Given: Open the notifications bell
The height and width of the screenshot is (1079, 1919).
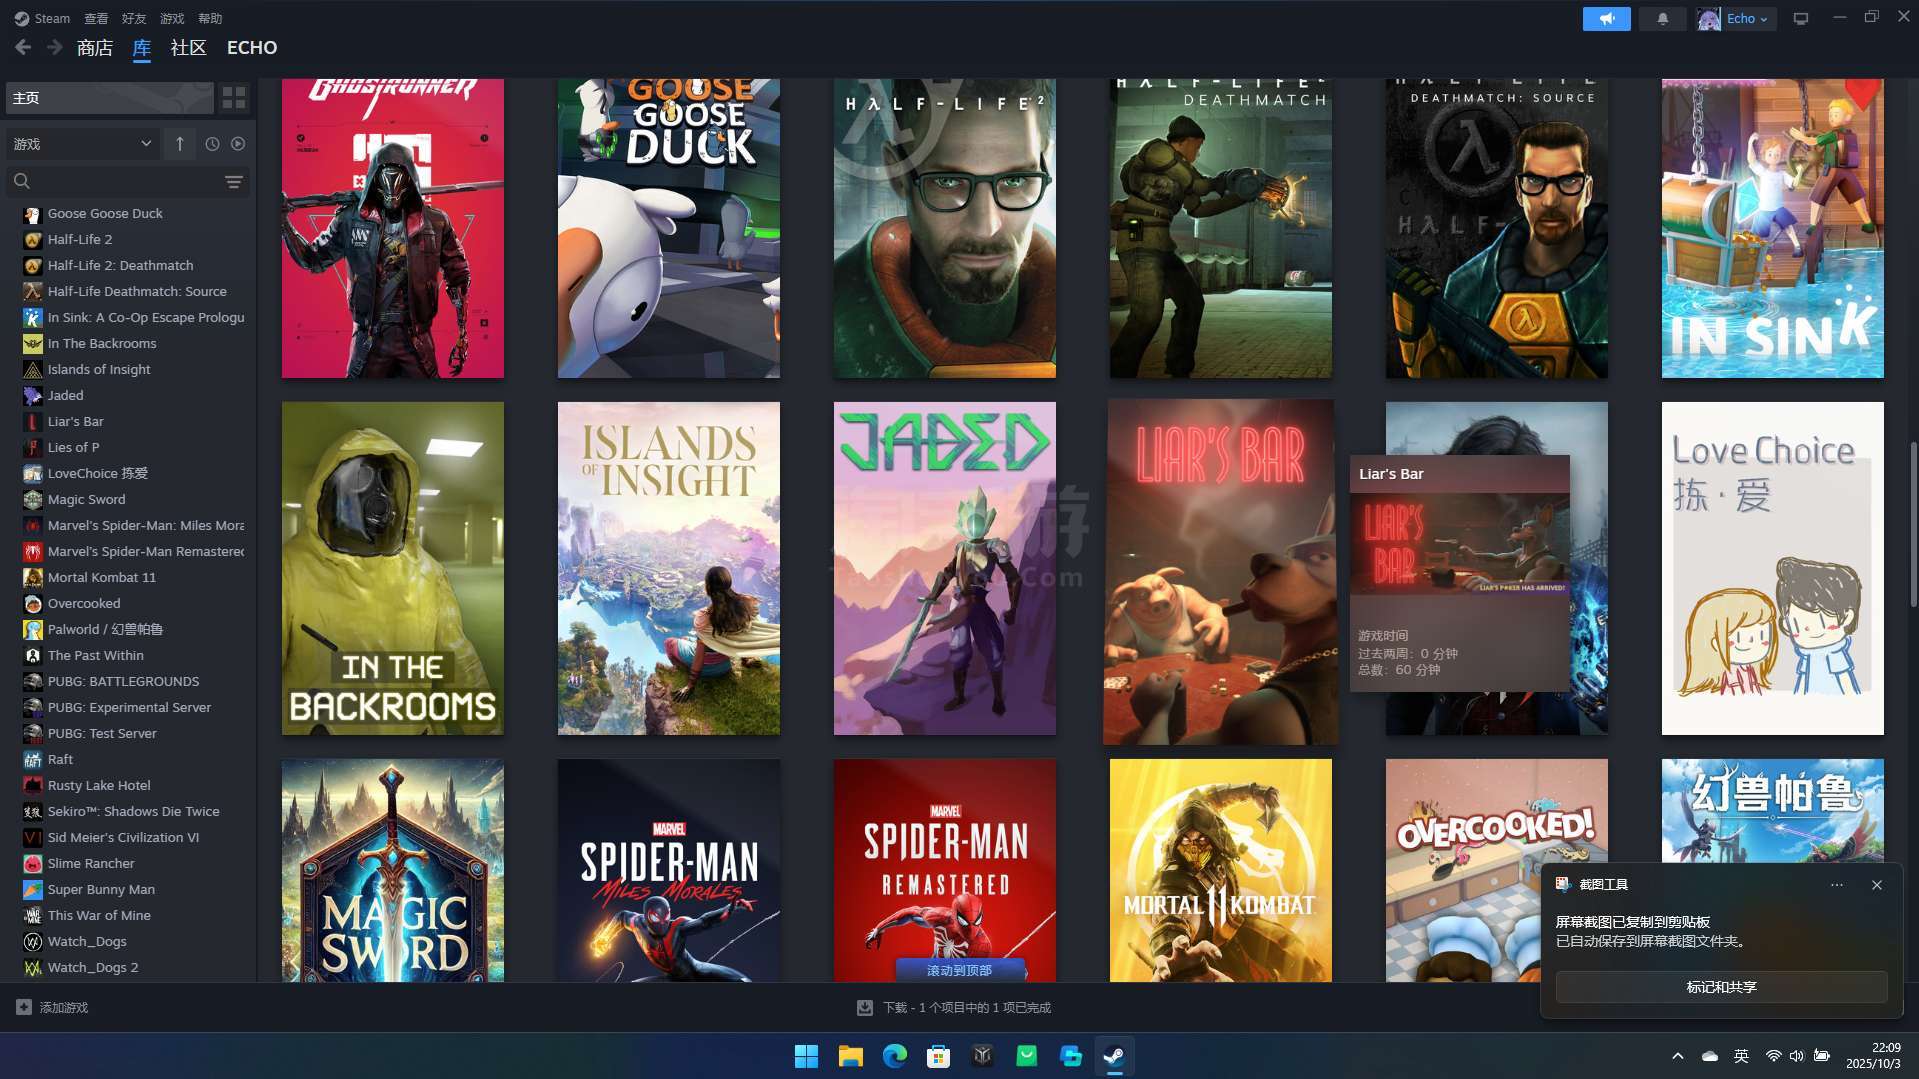Looking at the screenshot, I should 1662,19.
